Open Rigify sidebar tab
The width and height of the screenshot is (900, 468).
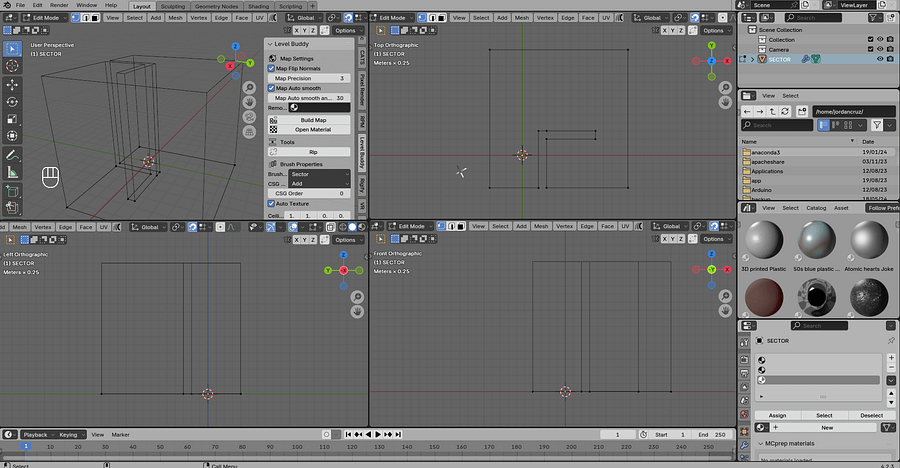point(362,184)
